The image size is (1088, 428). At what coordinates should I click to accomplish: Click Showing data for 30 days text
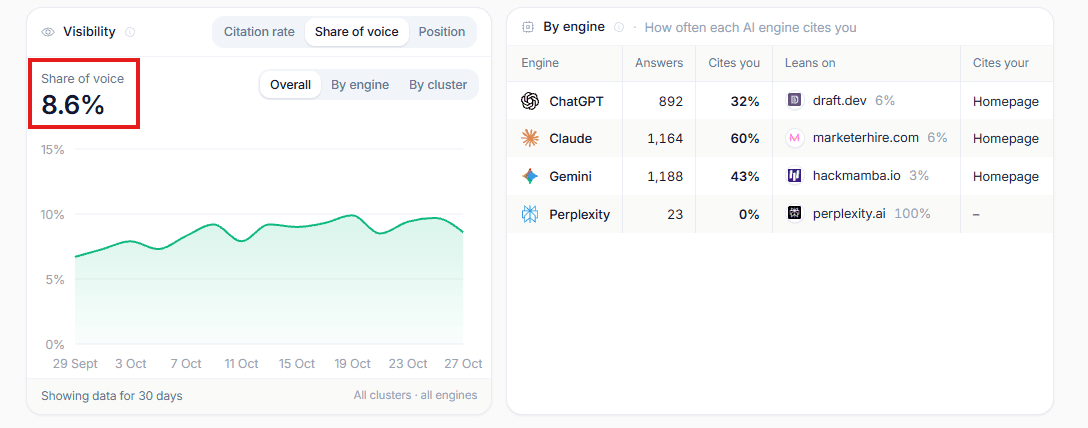click(x=112, y=396)
